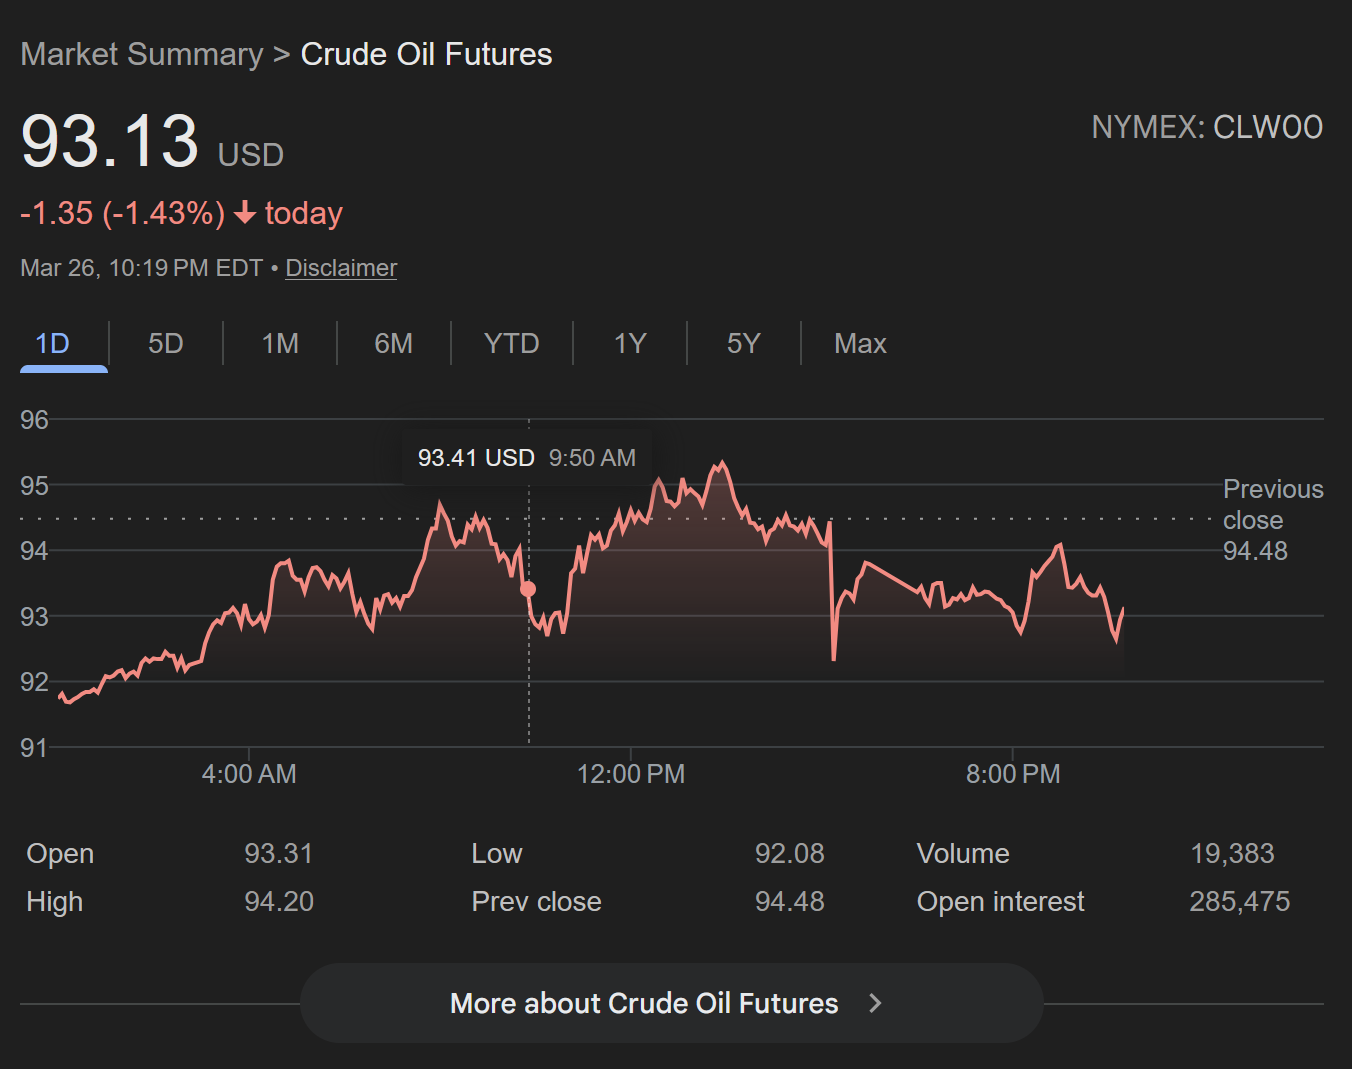This screenshot has height=1069, width=1352.
Task: Click the NYMEX: CLW00 ticker label
Action: [1206, 127]
